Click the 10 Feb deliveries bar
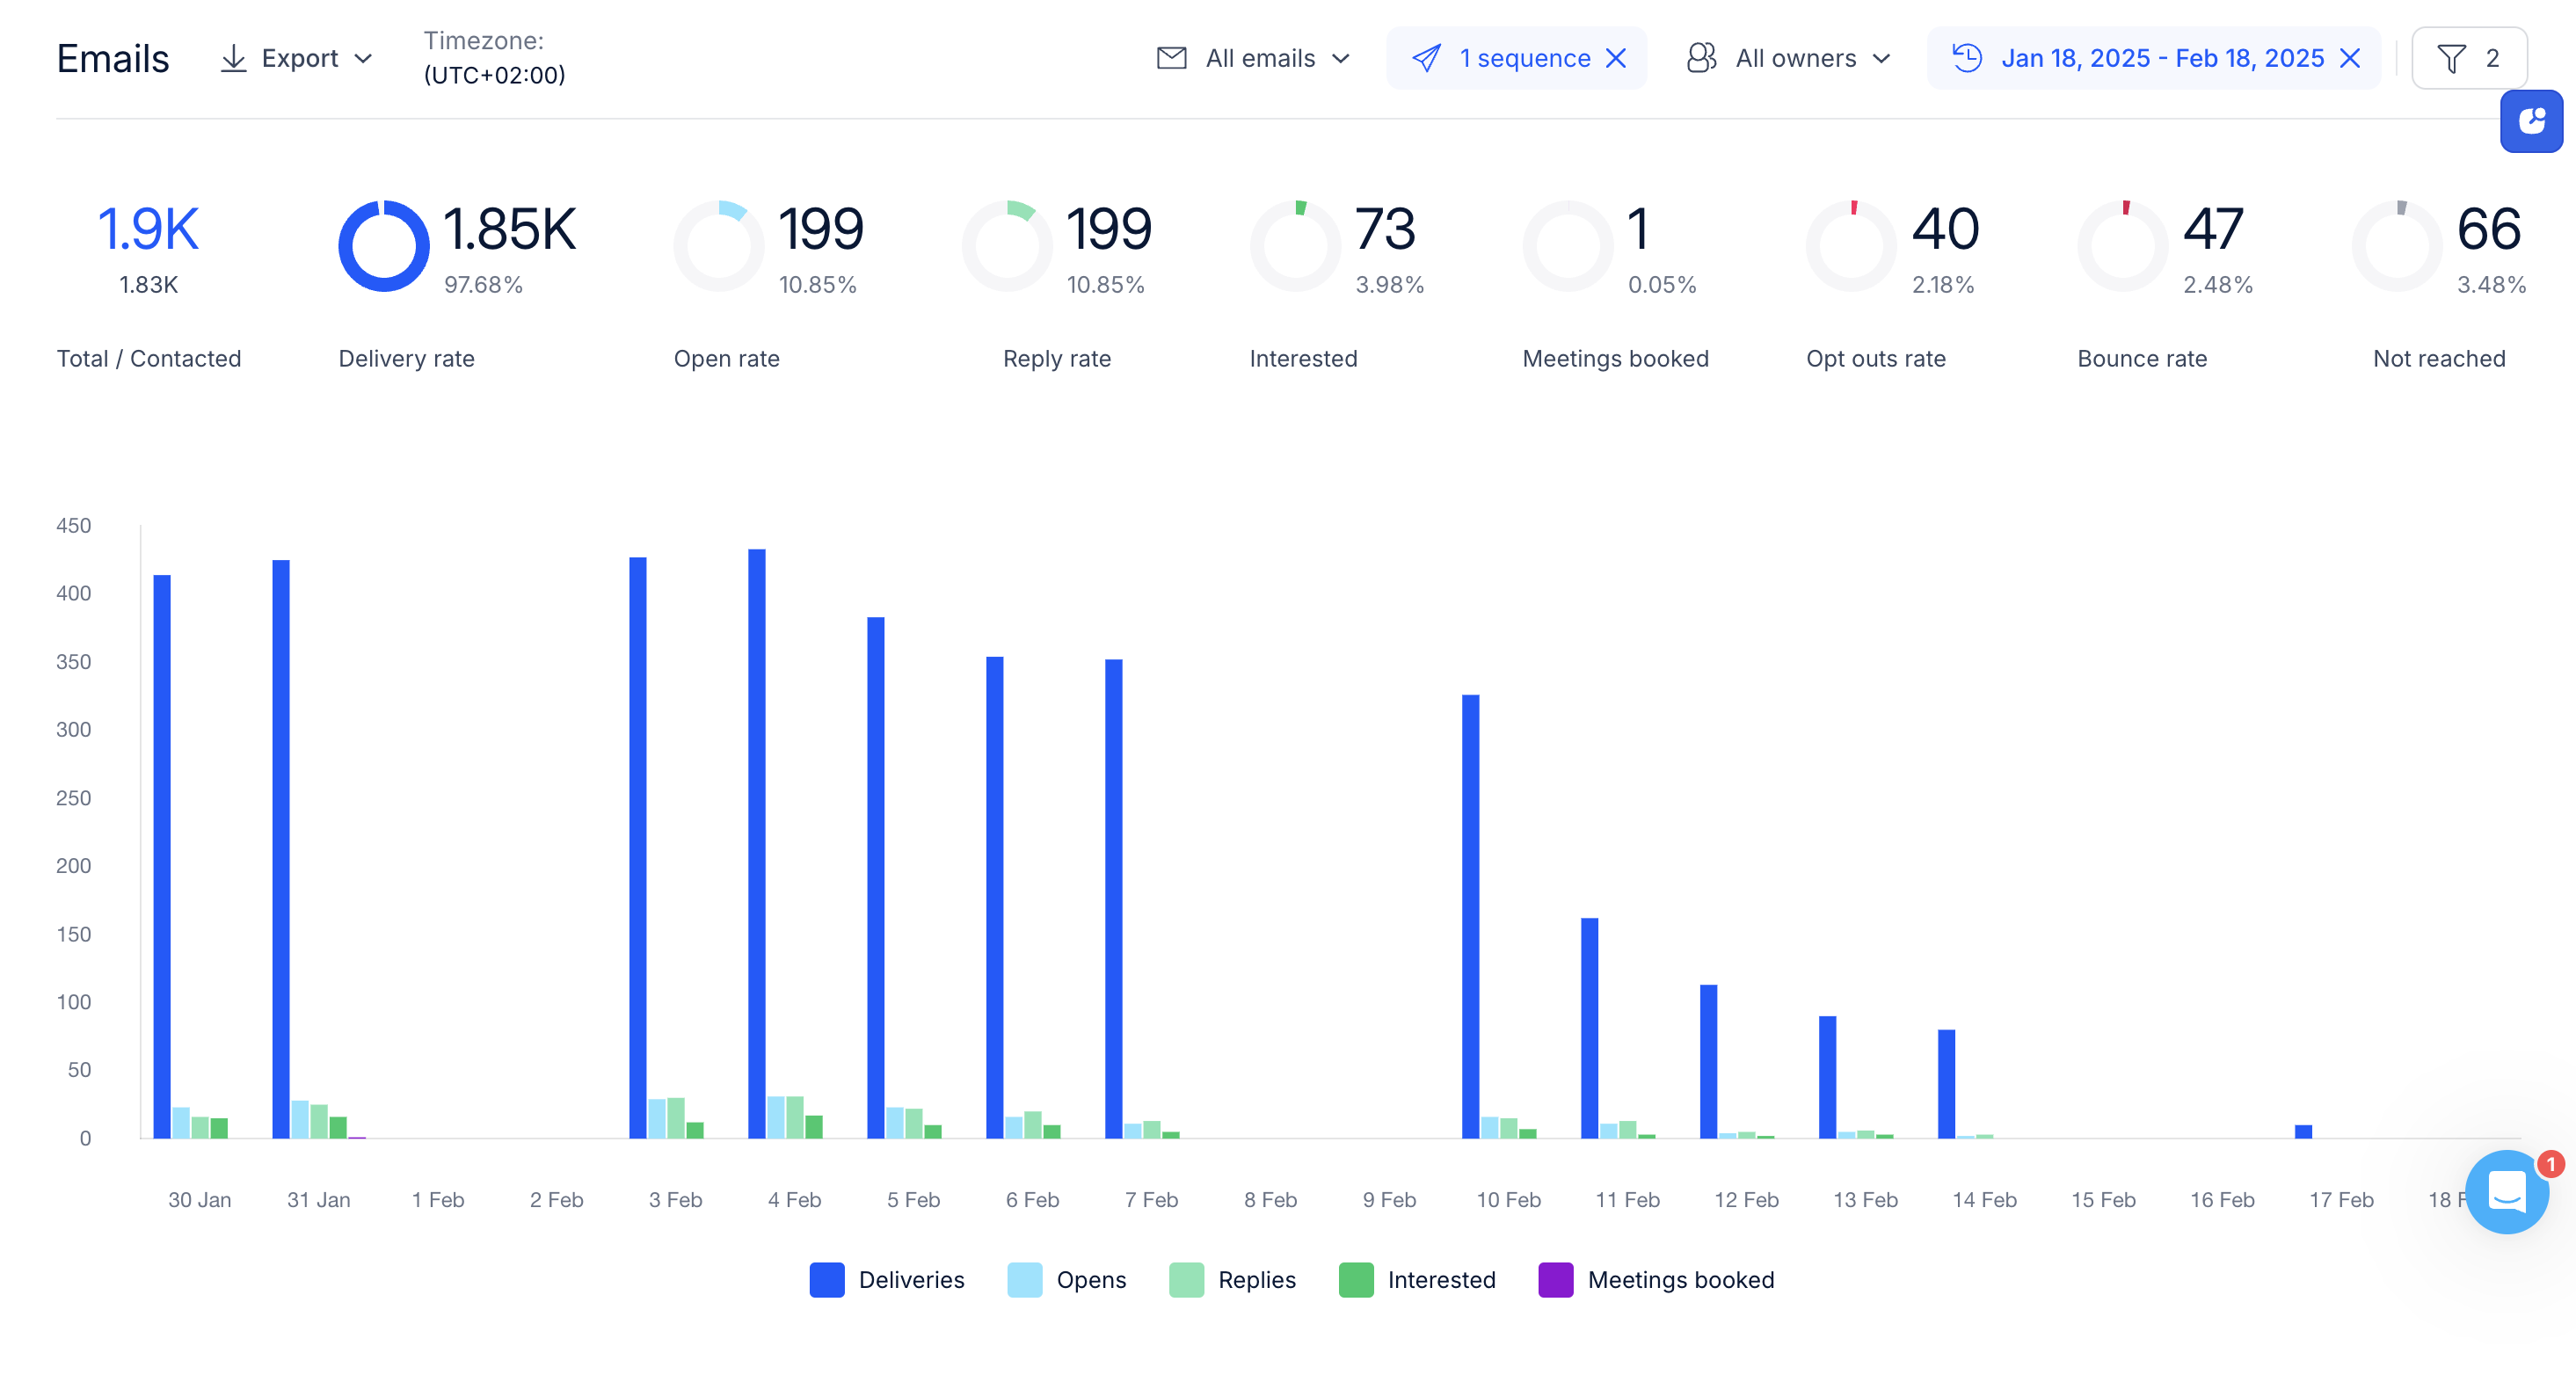This screenshot has width=2576, height=1375. click(x=1471, y=917)
